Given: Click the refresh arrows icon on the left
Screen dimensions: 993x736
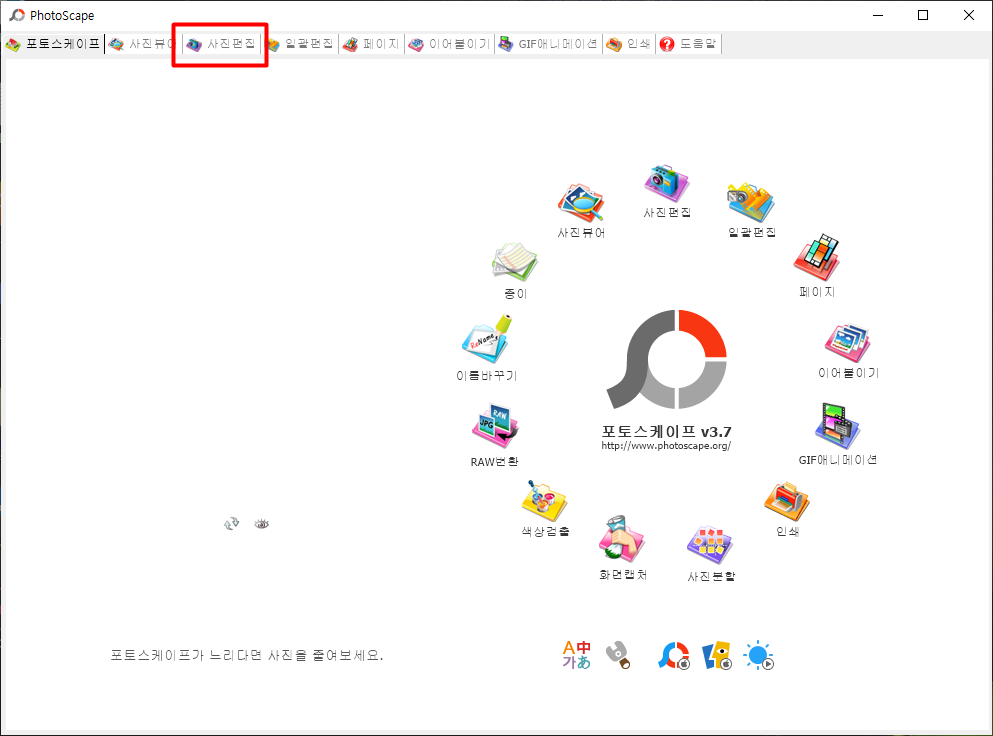Looking at the screenshot, I should tap(231, 524).
